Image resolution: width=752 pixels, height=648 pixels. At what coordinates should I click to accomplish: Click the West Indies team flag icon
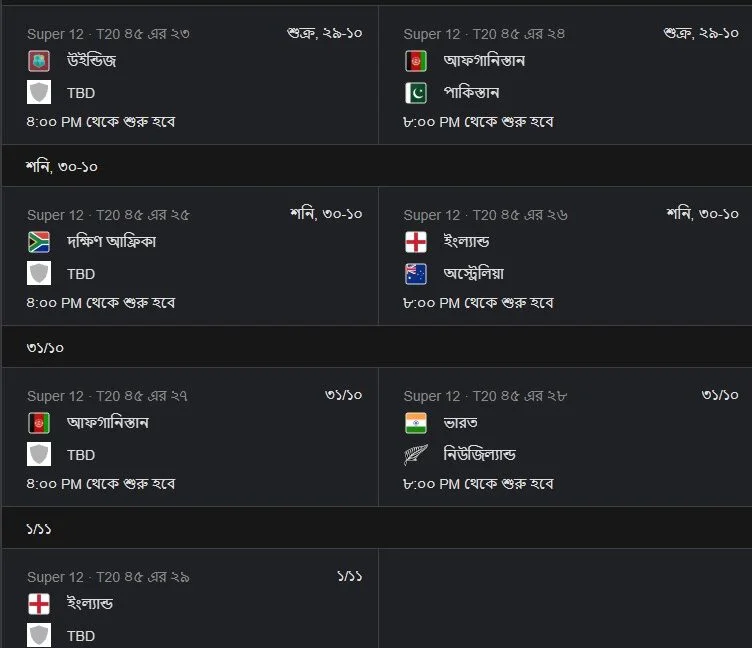pyautogui.click(x=39, y=61)
